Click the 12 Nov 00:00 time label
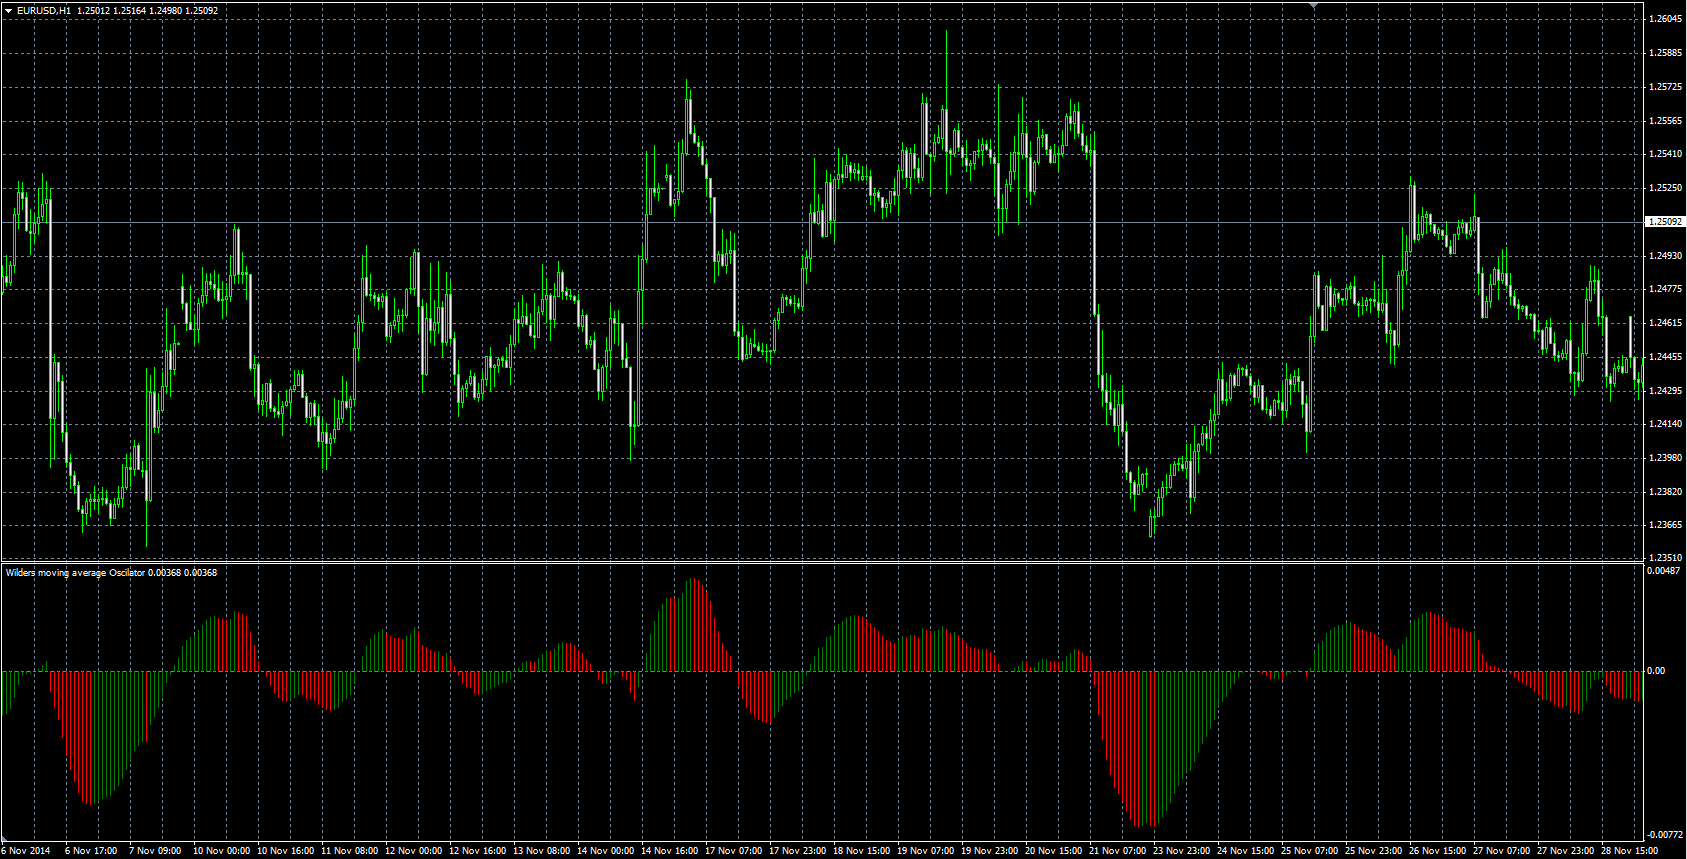 tap(414, 851)
